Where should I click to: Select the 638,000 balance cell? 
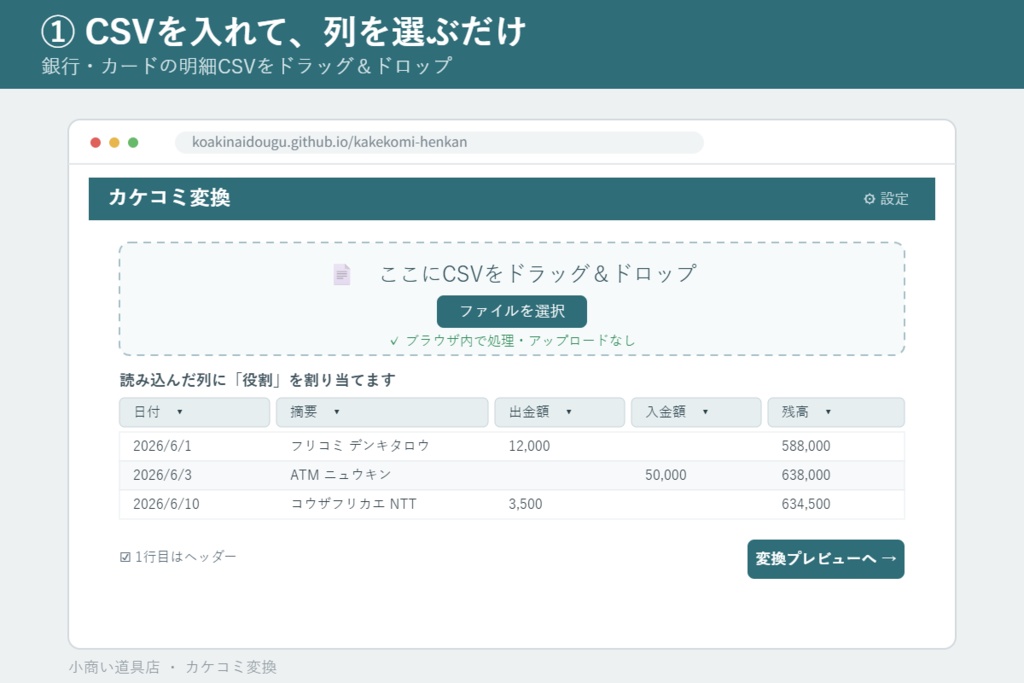(x=806, y=475)
